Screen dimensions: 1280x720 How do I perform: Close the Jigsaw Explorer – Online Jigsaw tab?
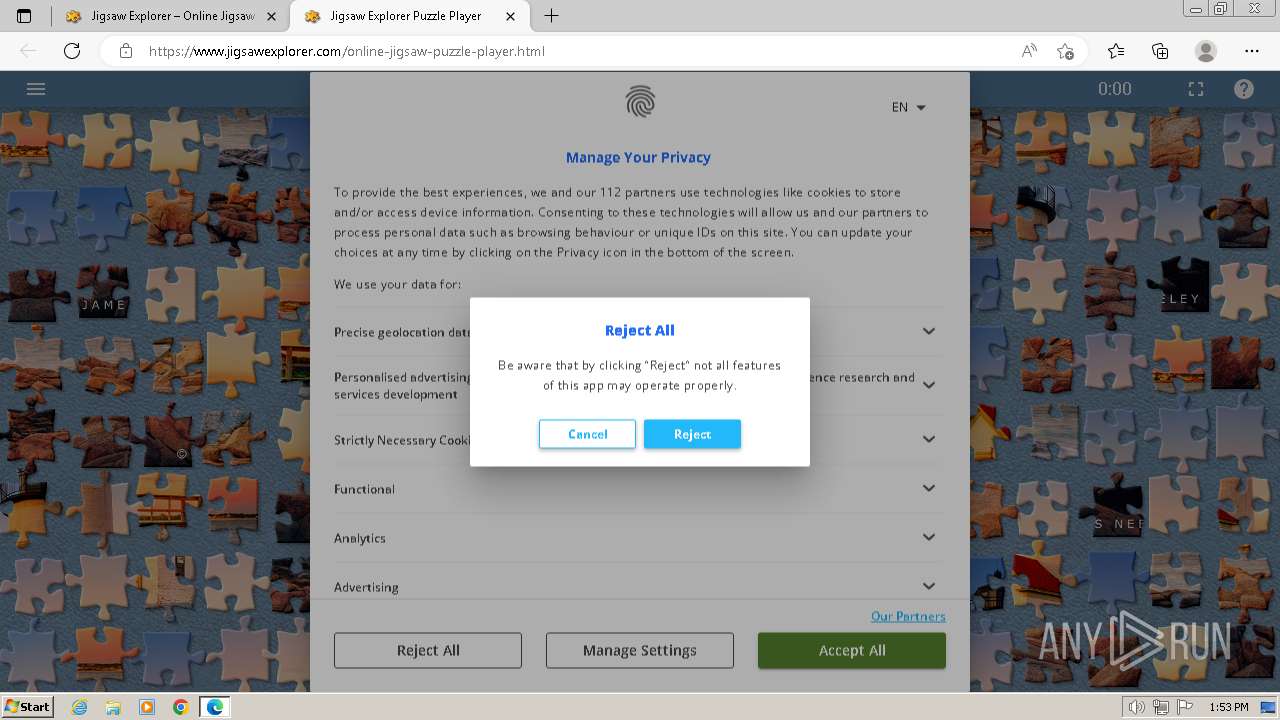(271, 16)
